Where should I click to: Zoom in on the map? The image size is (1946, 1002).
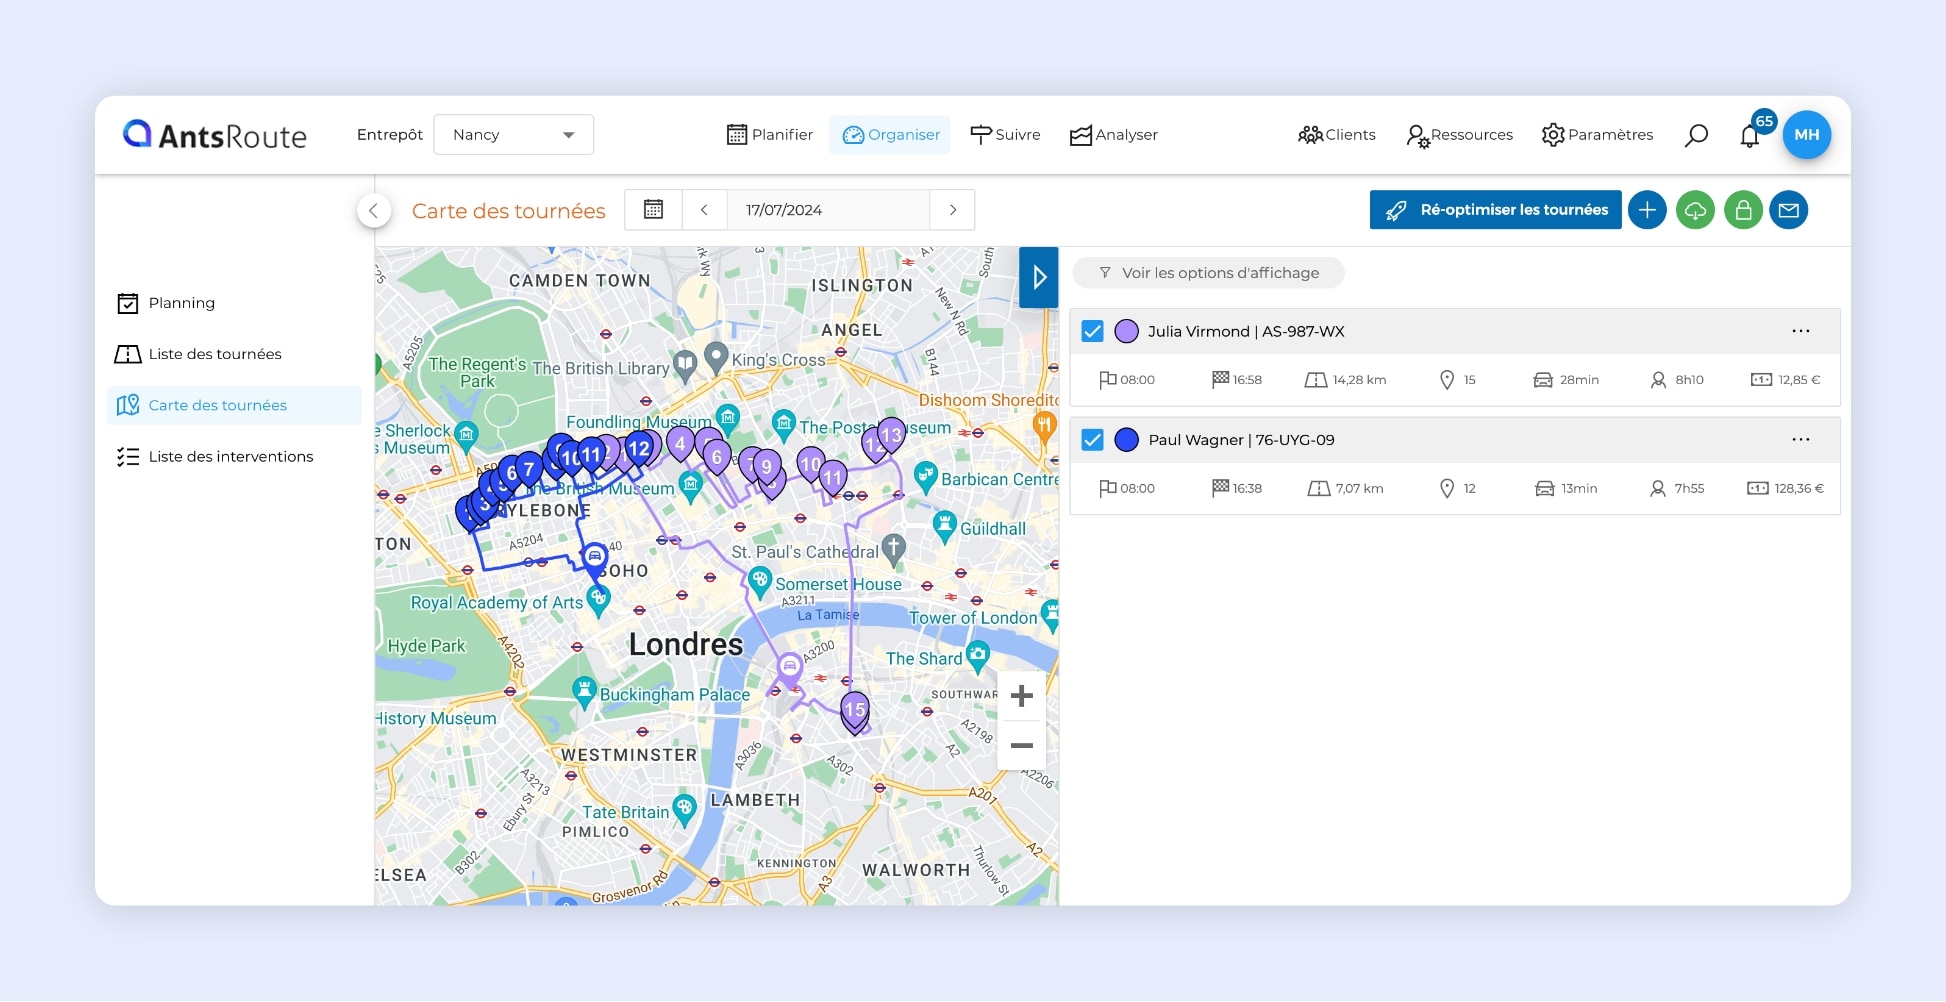click(x=1021, y=696)
